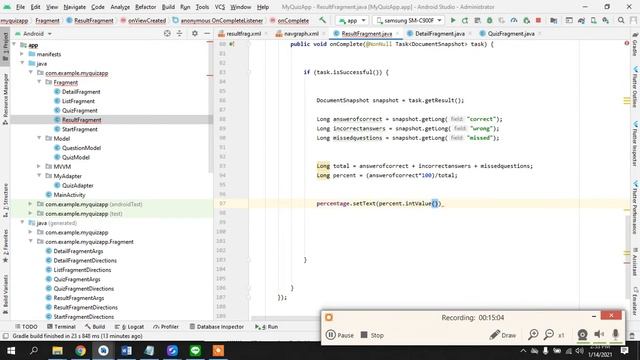Toggle microphone in recorder bar
This screenshot has height=360, width=640.
click(616, 335)
